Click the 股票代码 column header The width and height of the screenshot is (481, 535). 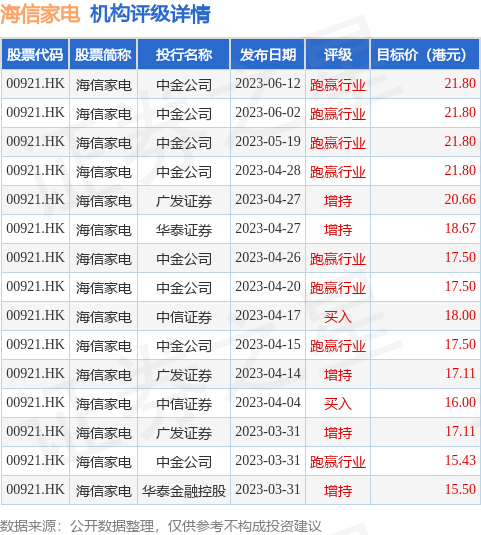[x=35, y=55]
